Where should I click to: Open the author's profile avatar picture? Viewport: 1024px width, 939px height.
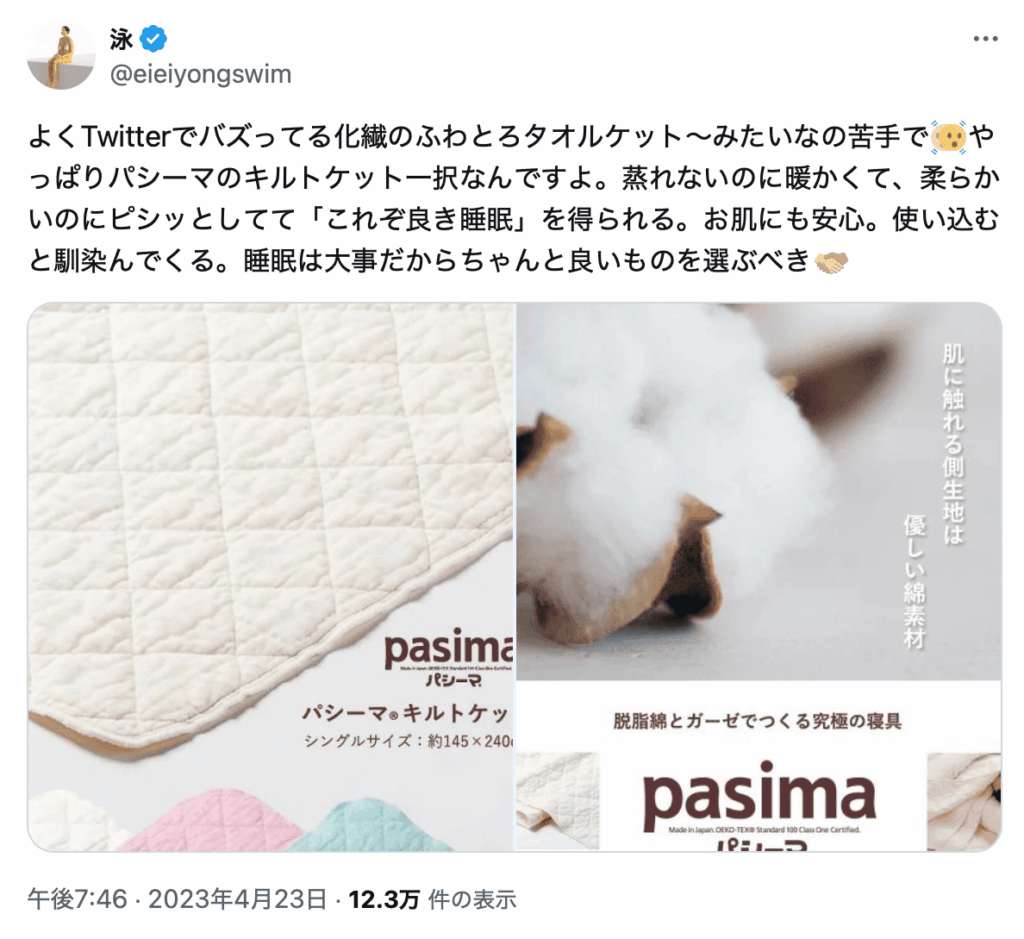pos(61,56)
